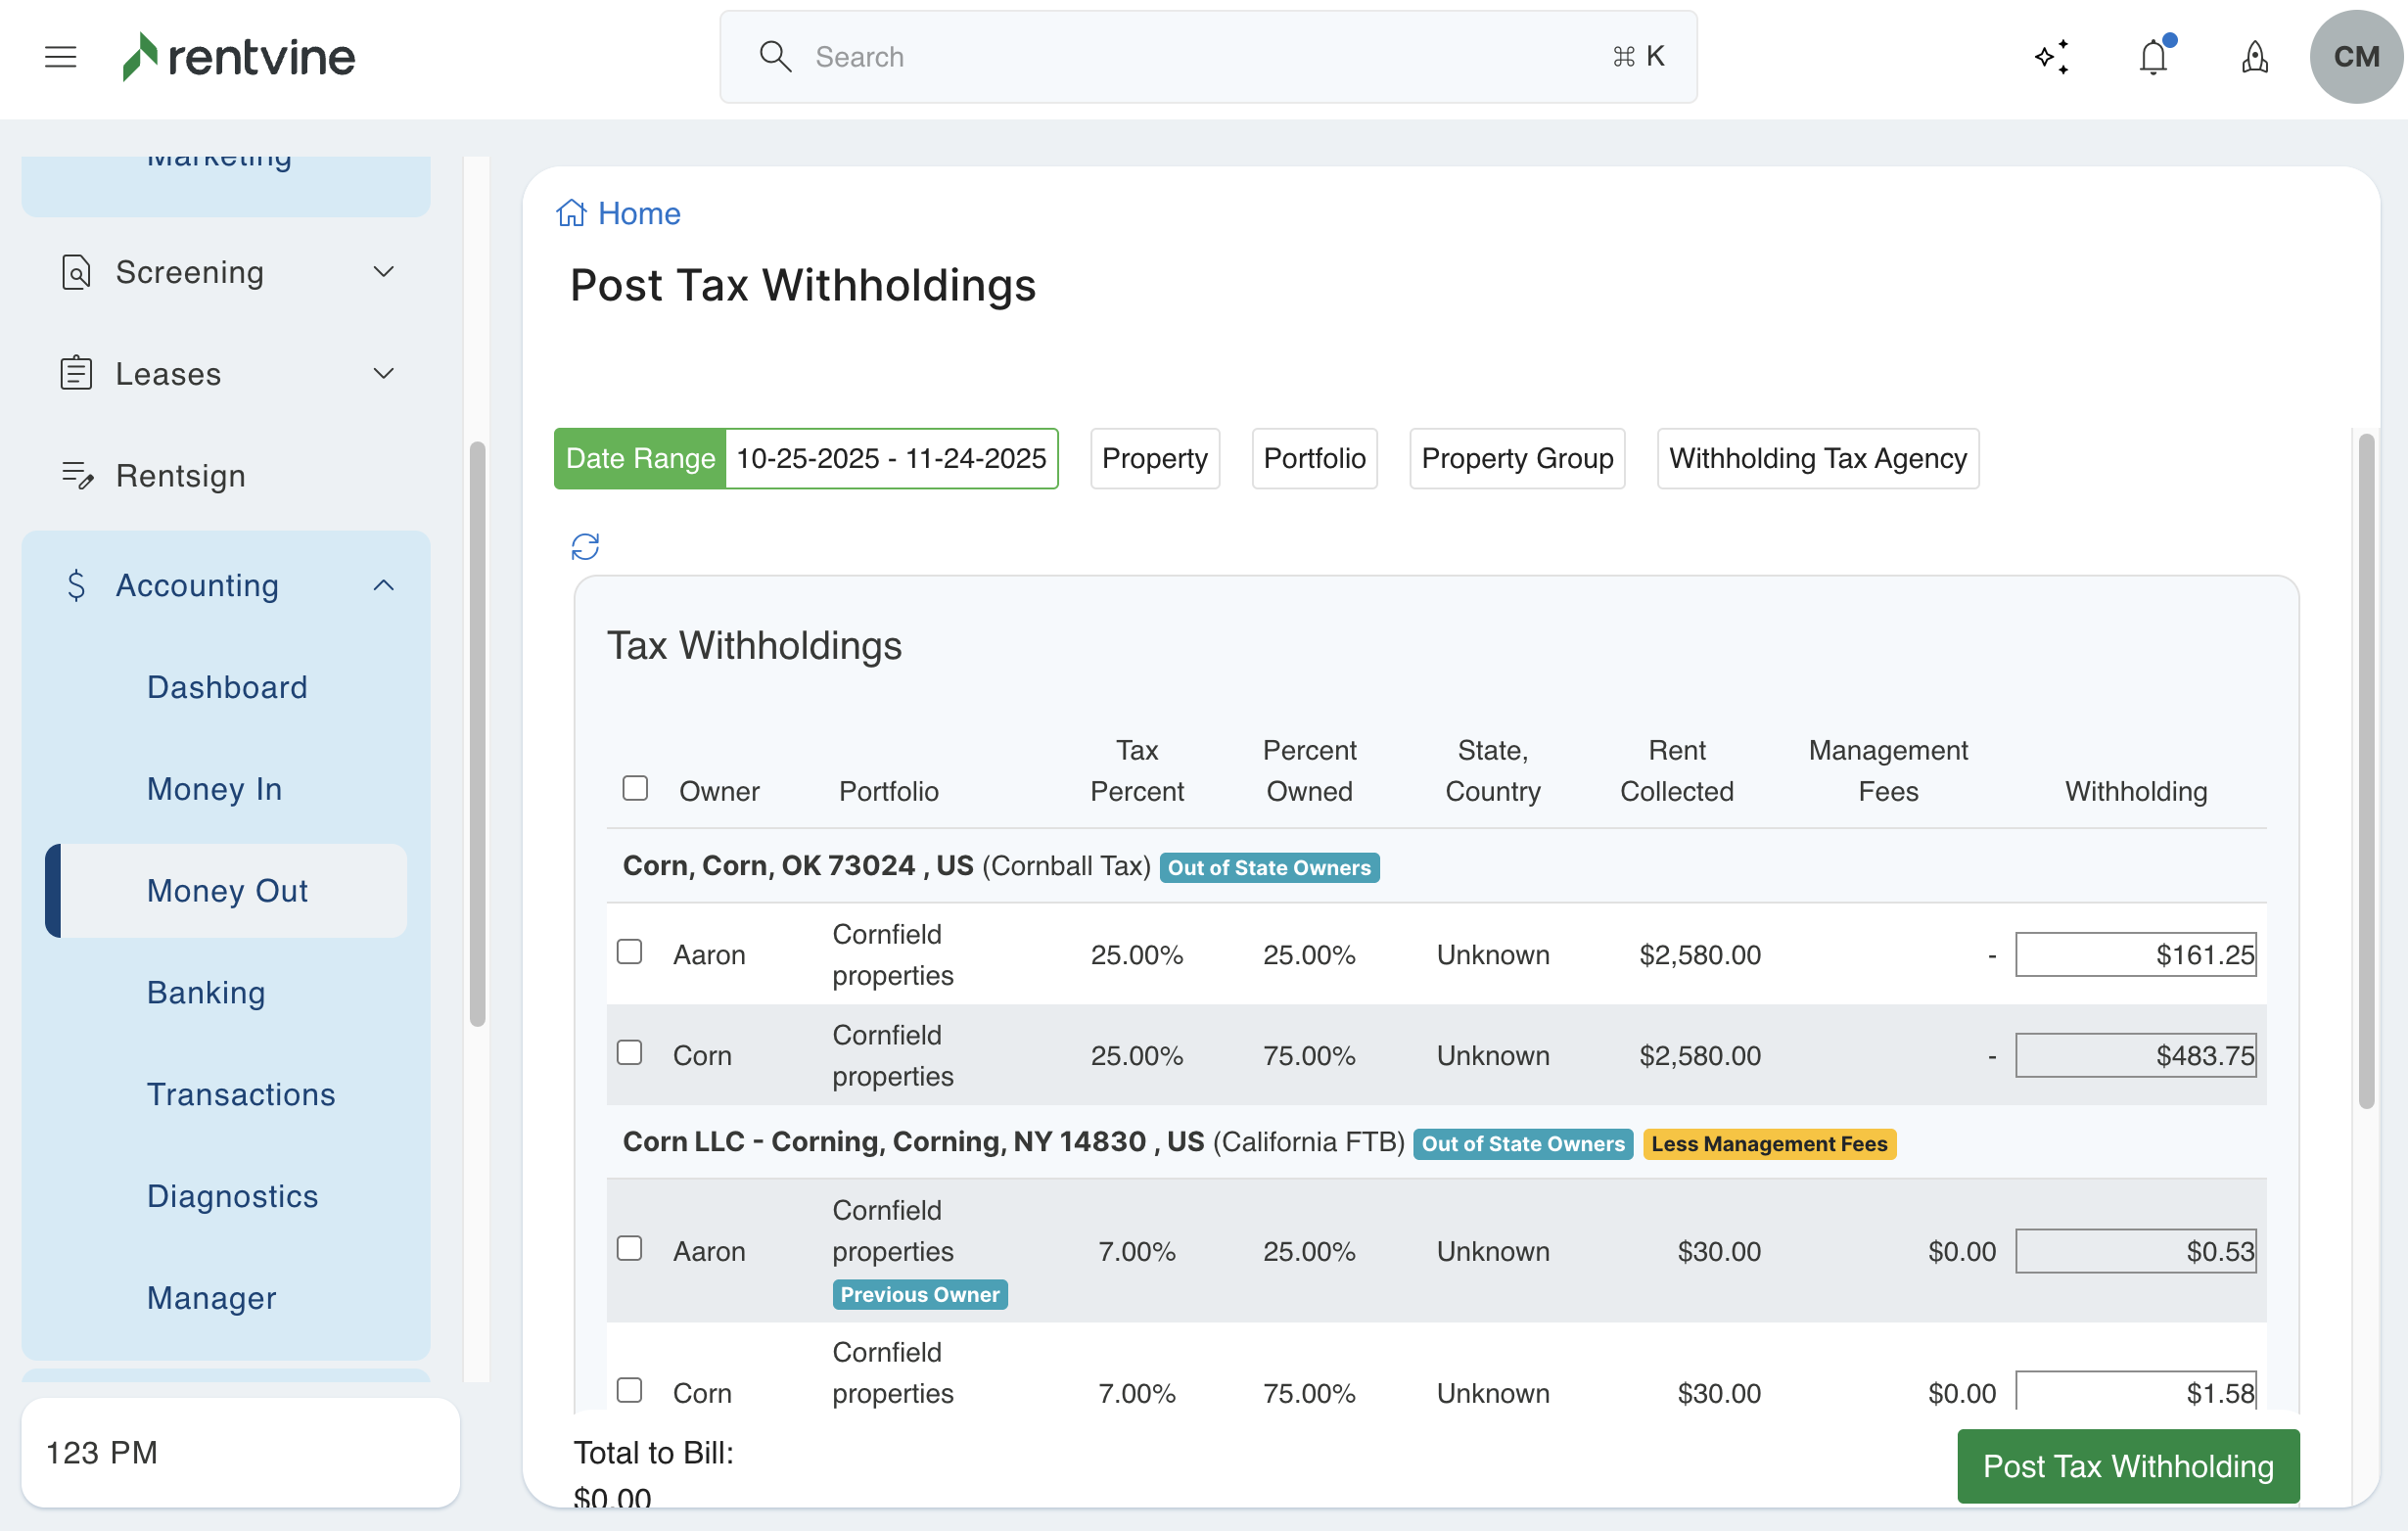2408x1531 pixels.
Task: Open Money In sidebar item
Action: coord(214,788)
